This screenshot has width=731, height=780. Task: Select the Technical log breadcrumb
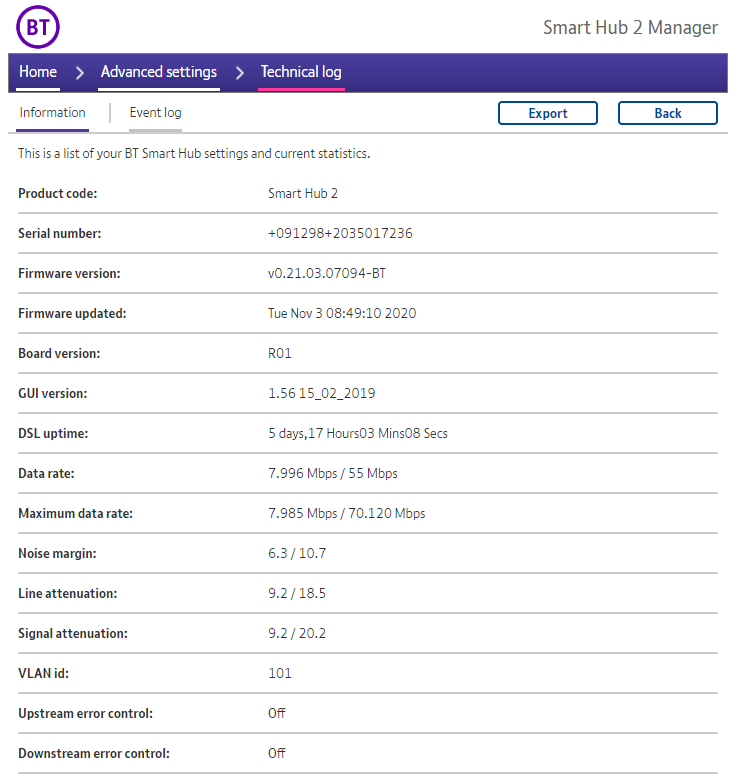(x=301, y=72)
